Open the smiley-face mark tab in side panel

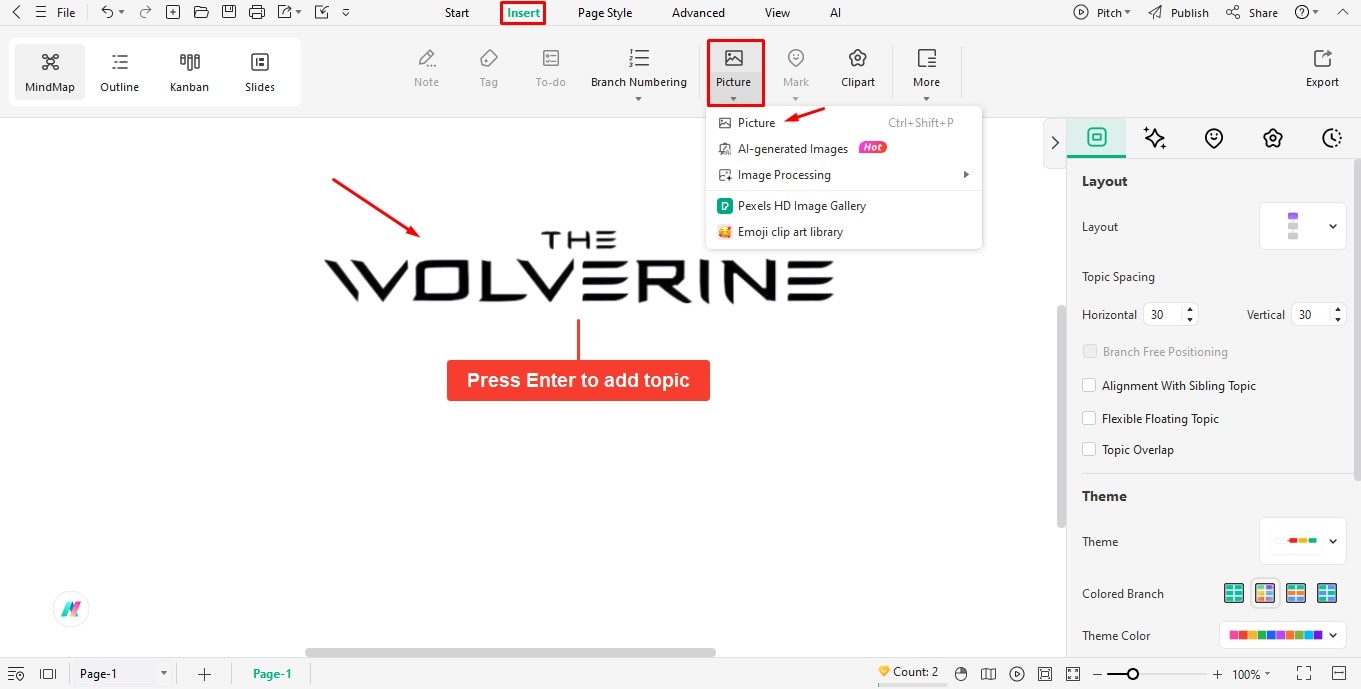point(1214,139)
